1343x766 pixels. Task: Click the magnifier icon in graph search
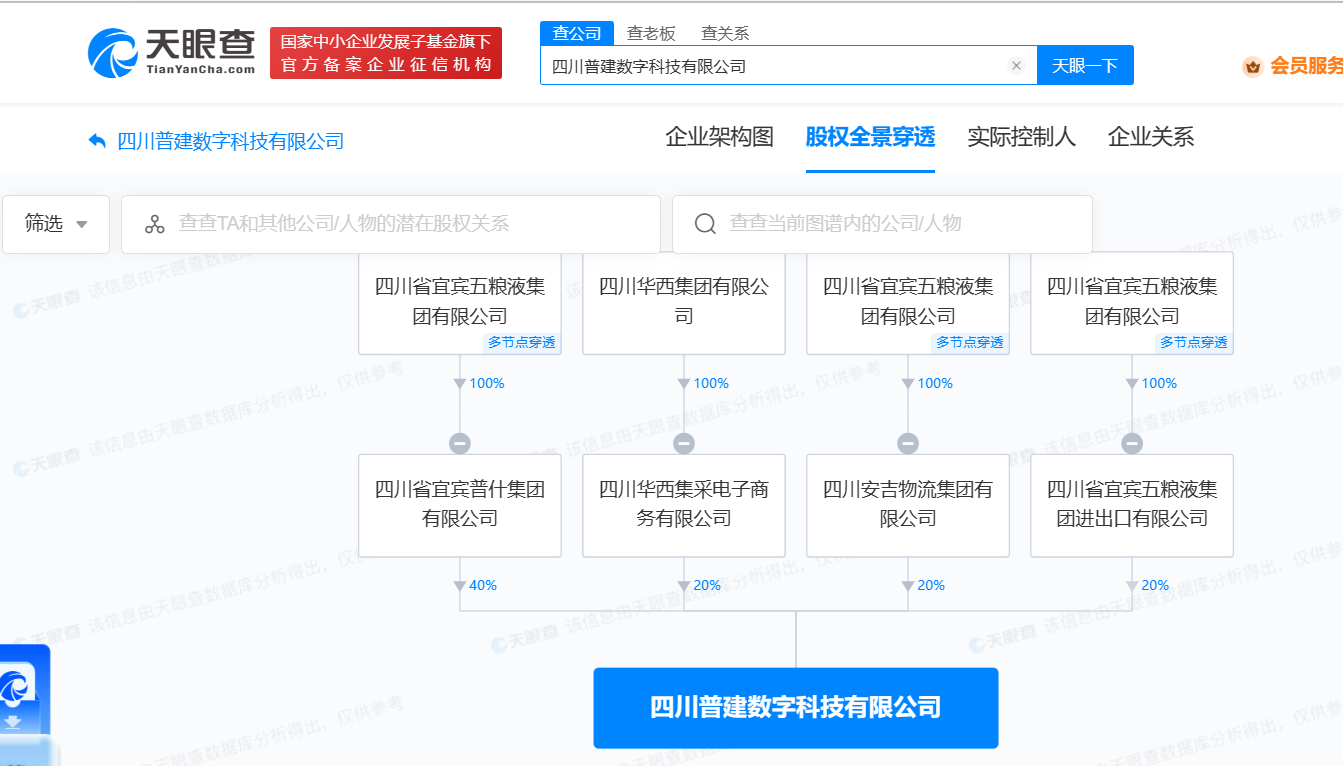705,224
